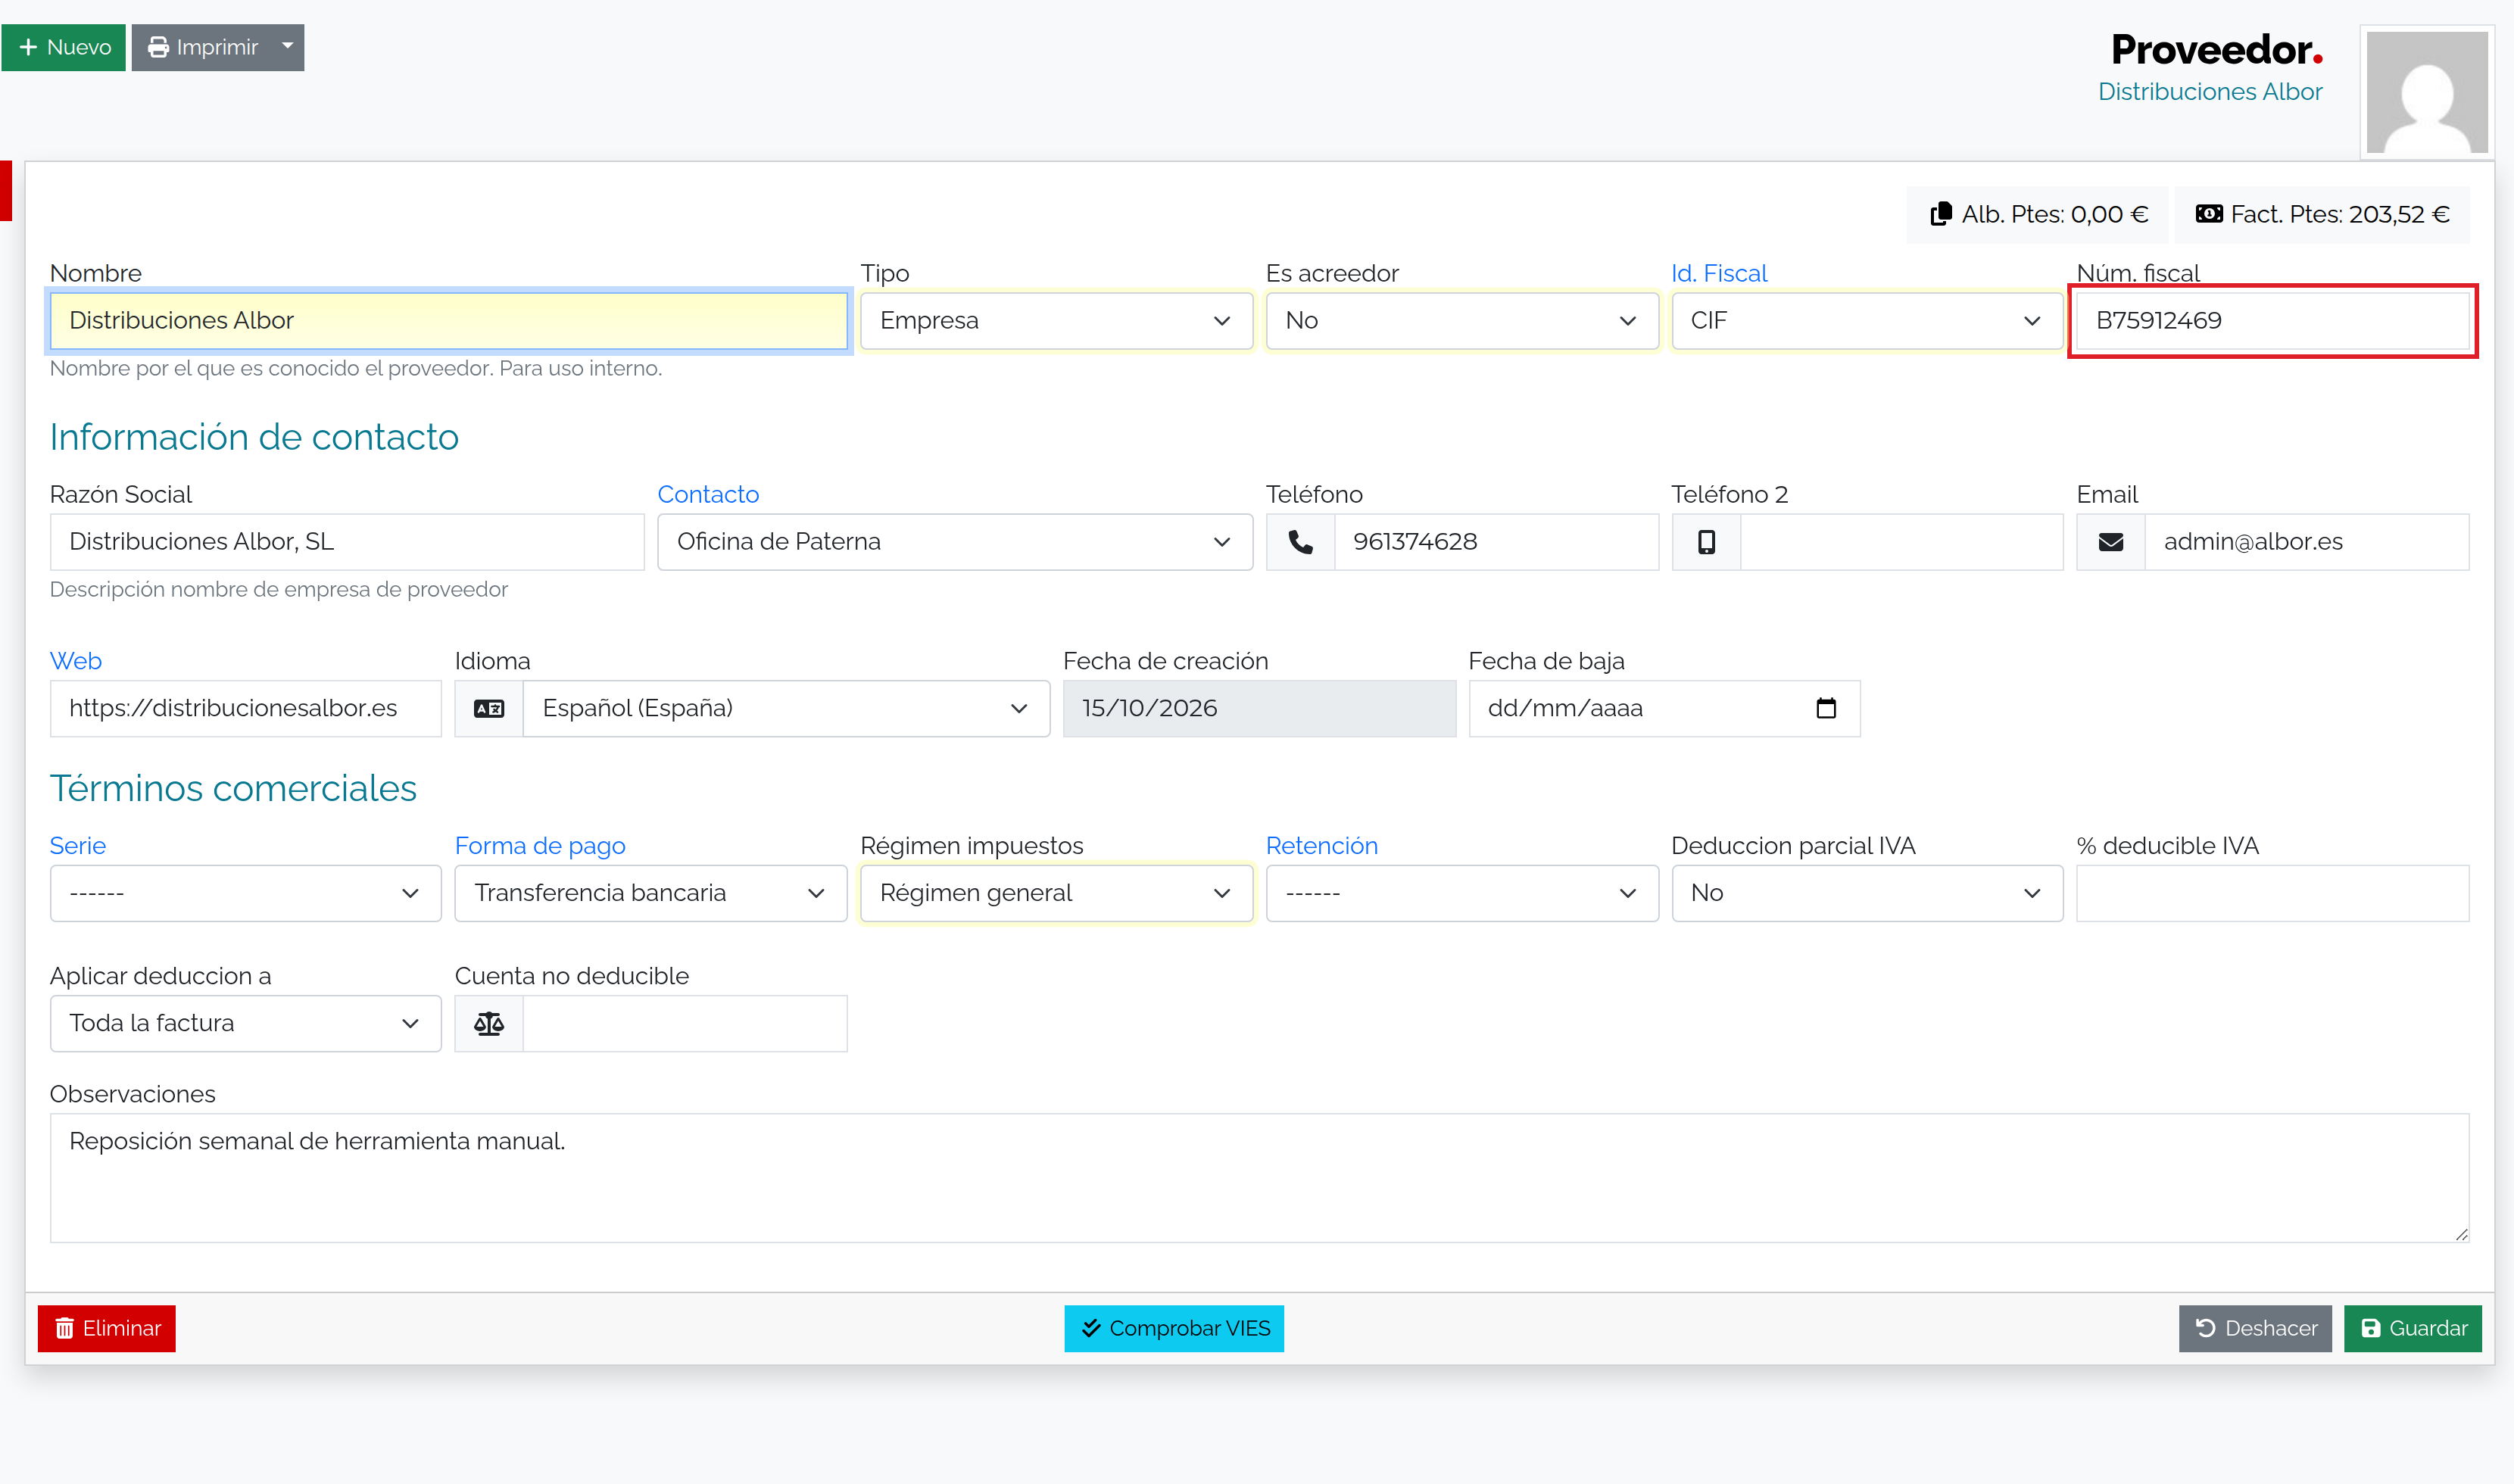Click the language icon beside Idioma
The height and width of the screenshot is (1484, 2514).
click(x=489, y=709)
